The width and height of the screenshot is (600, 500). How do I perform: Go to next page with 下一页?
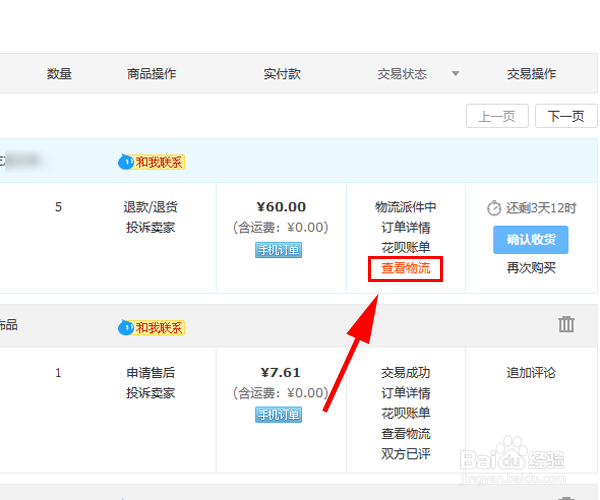click(x=566, y=116)
